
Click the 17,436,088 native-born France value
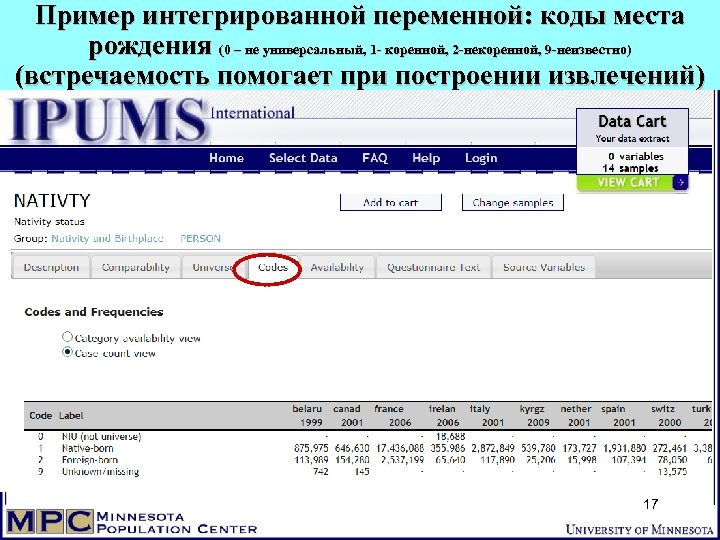[x=399, y=448]
